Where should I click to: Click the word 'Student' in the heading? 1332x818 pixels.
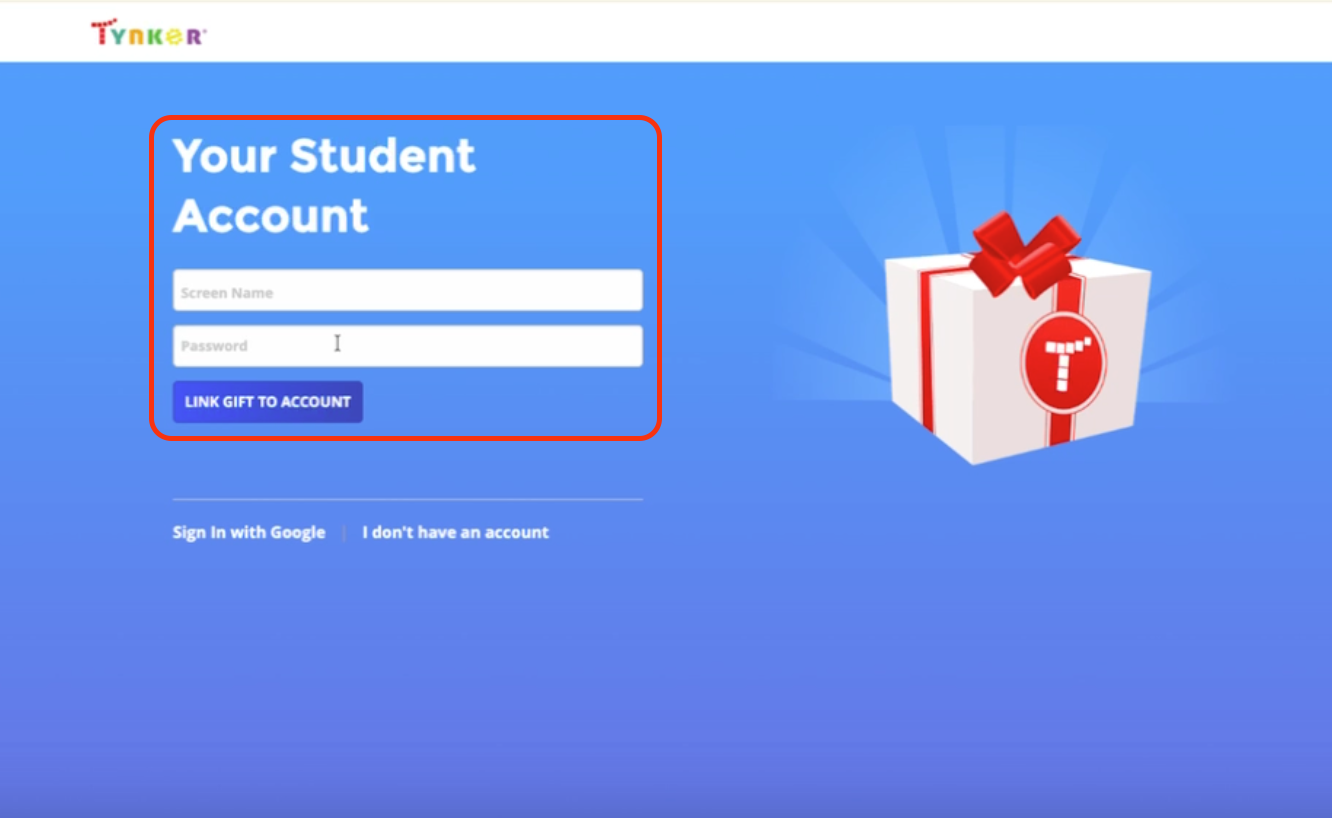click(x=382, y=156)
